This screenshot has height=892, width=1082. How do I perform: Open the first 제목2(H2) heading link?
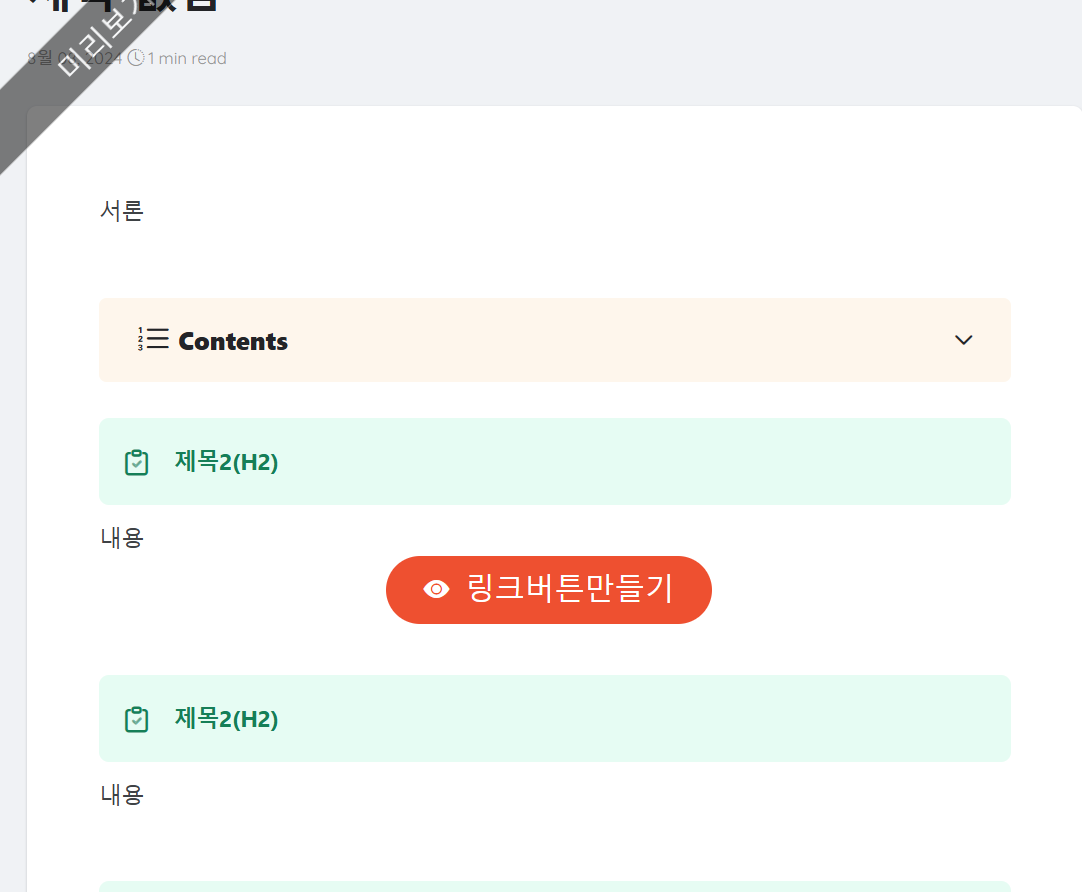228,462
